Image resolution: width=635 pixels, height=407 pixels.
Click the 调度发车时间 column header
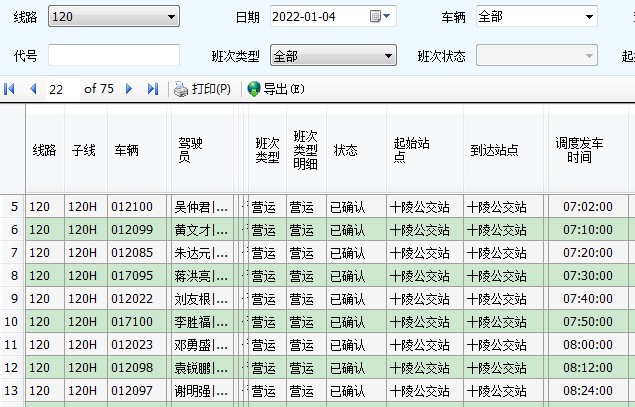pyautogui.click(x=588, y=150)
